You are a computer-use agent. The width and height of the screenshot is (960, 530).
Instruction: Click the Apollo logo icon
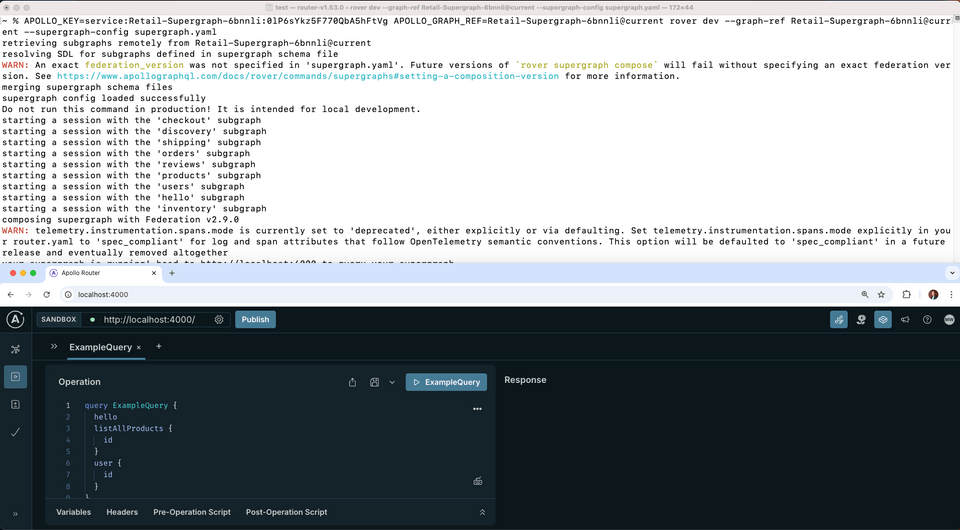15,319
